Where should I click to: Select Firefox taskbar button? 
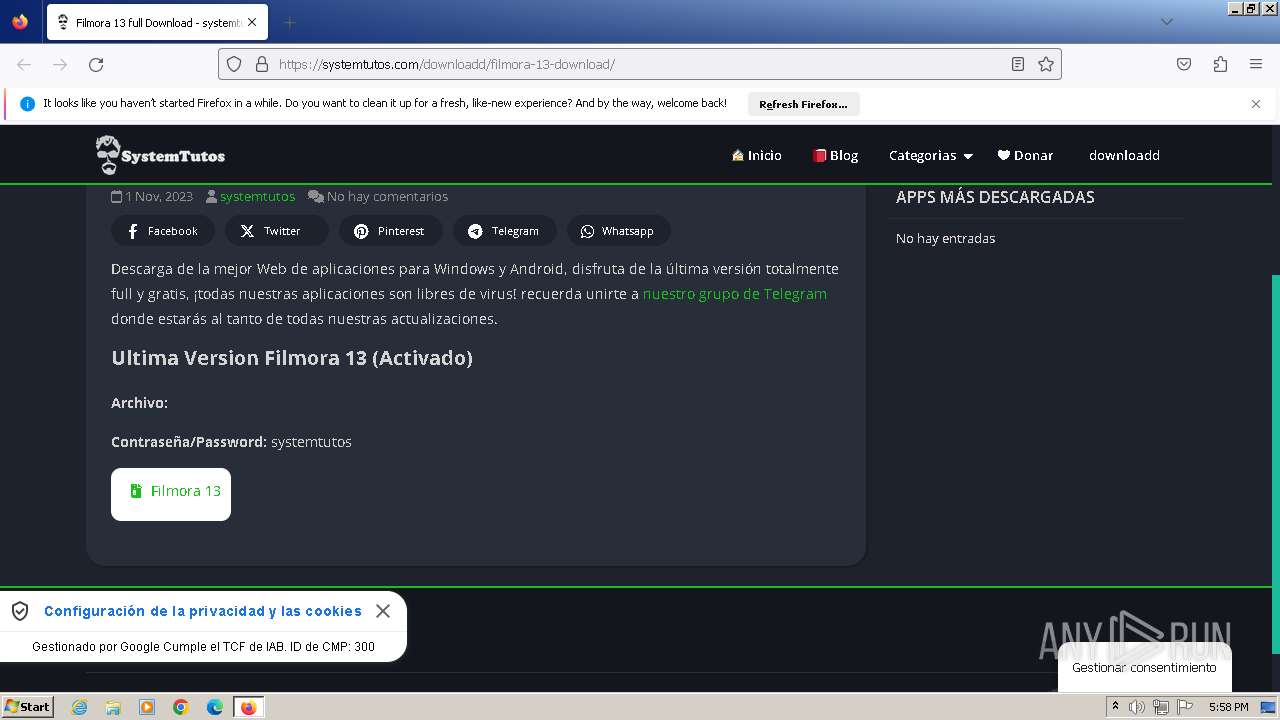coord(248,707)
